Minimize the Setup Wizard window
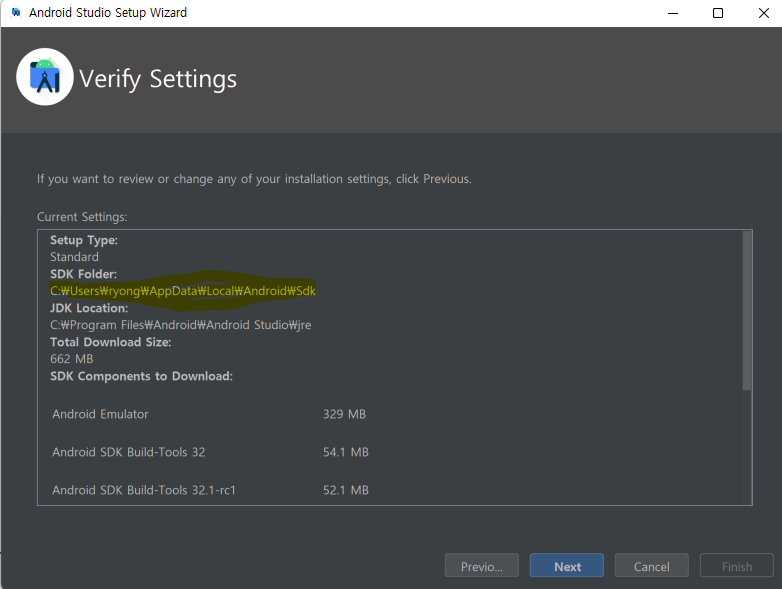Image resolution: width=782 pixels, height=589 pixels. 673,13
